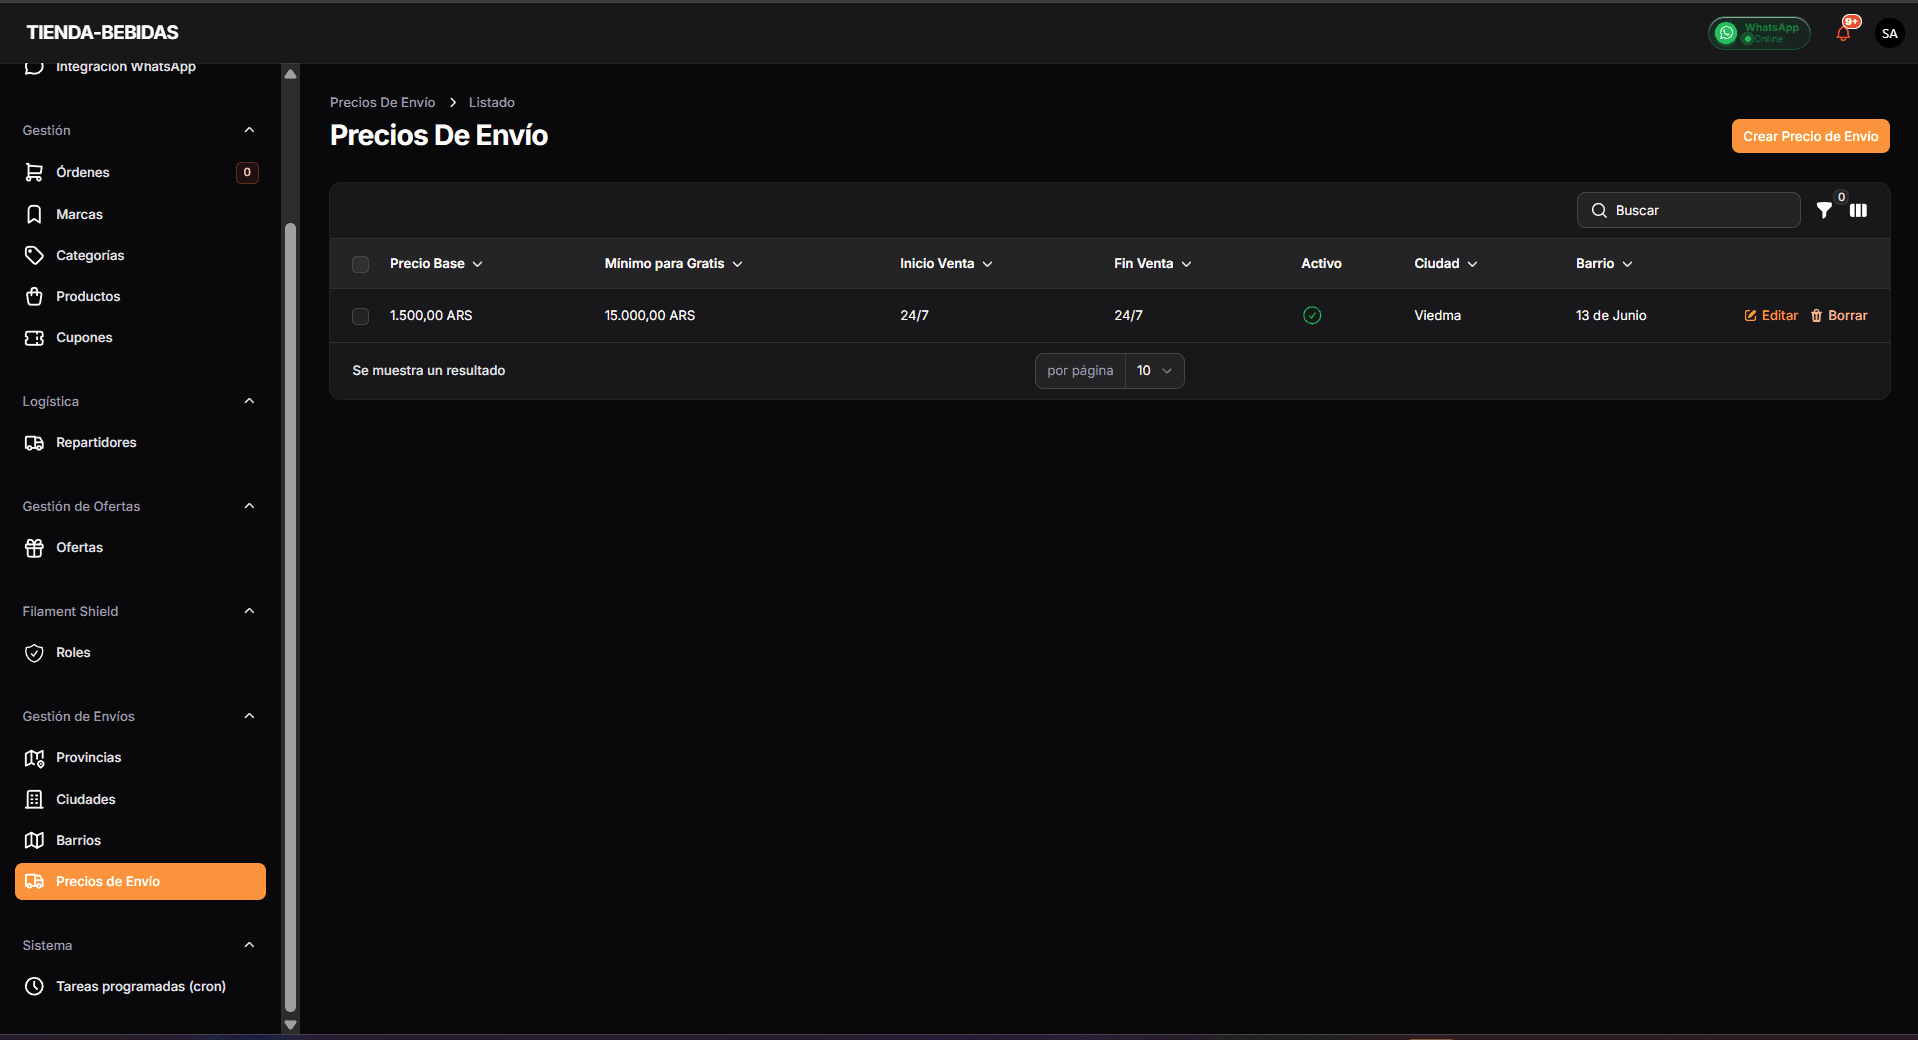Go to Ciudades in the sidebar

click(x=86, y=799)
